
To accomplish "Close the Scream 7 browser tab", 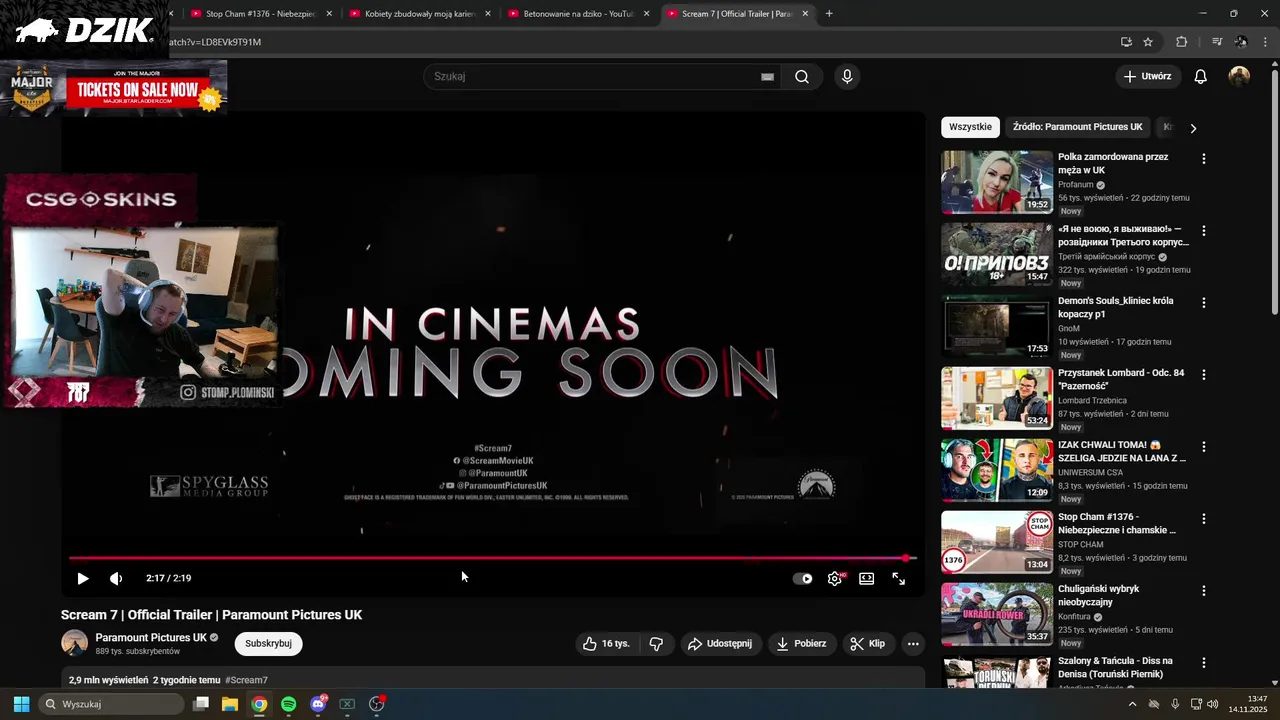I will (804, 14).
